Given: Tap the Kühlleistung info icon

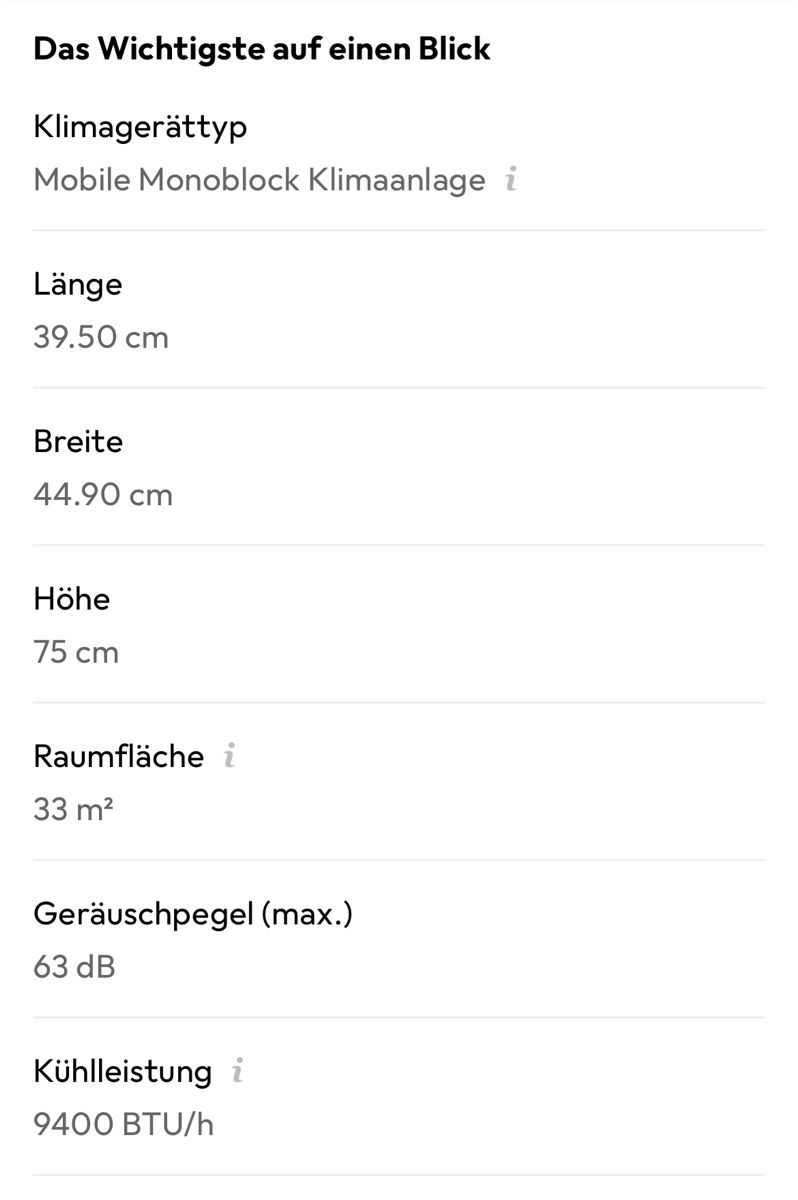Looking at the screenshot, I should click(x=238, y=1071).
